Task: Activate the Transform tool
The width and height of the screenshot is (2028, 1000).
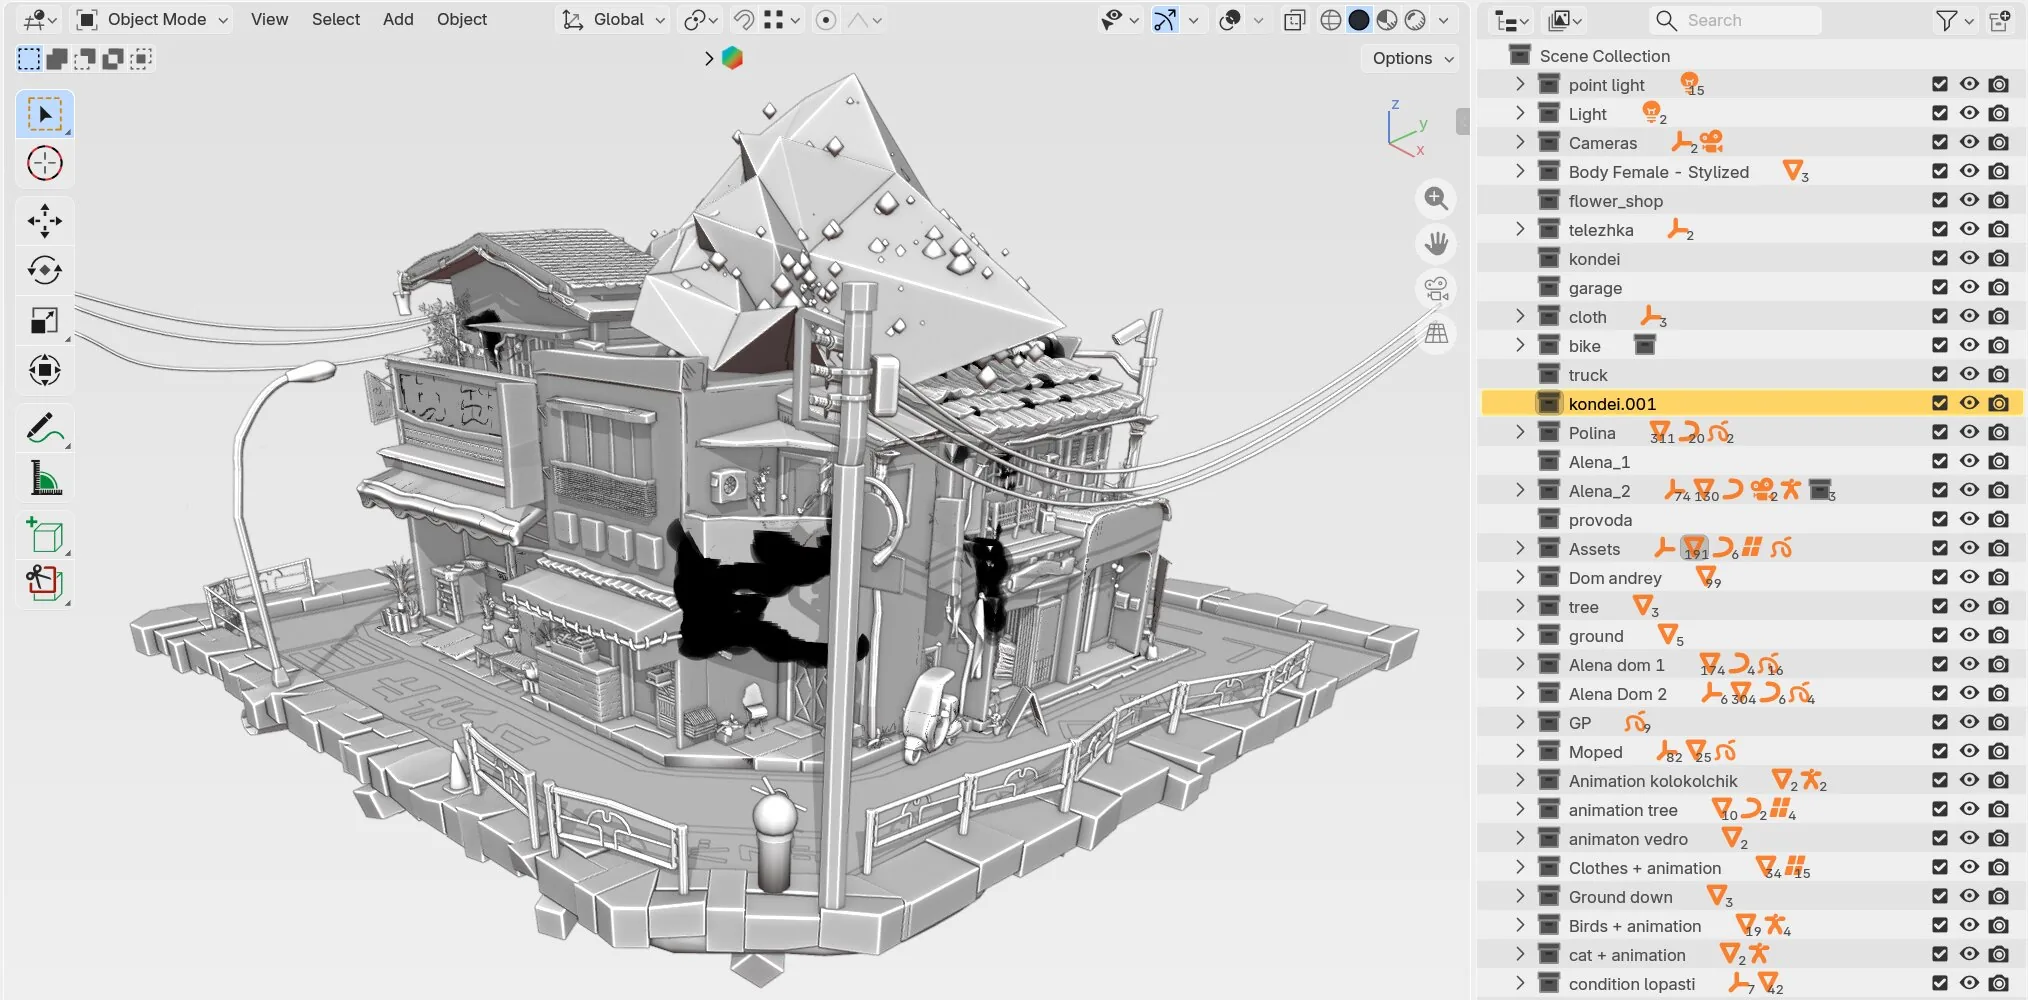Action: [x=45, y=371]
